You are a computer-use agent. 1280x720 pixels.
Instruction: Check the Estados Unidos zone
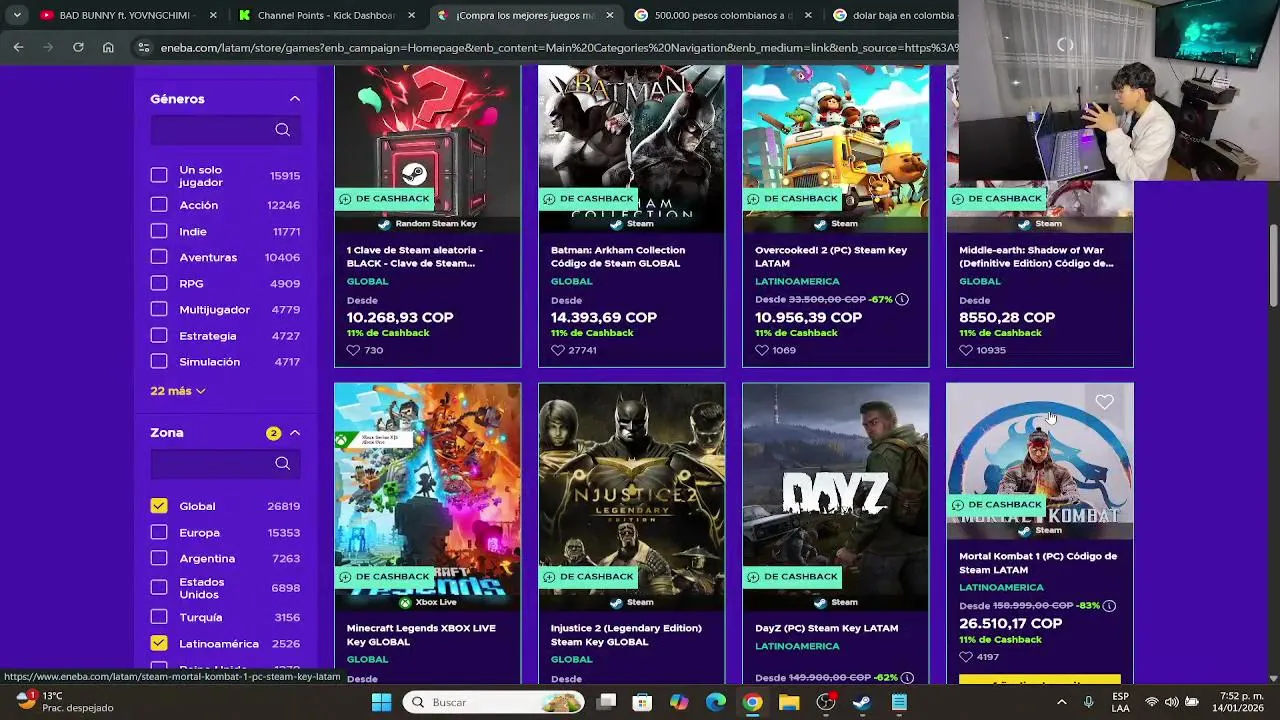(x=159, y=587)
